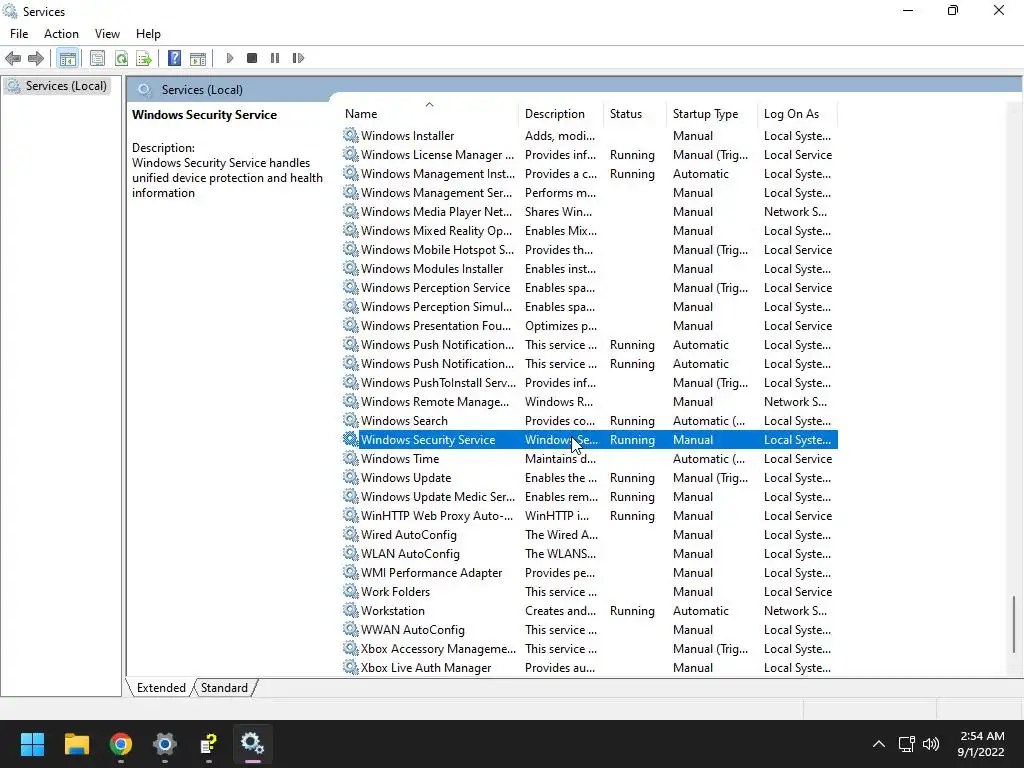
Task: Open the help question-mark taskbar app
Action: pos(208,744)
